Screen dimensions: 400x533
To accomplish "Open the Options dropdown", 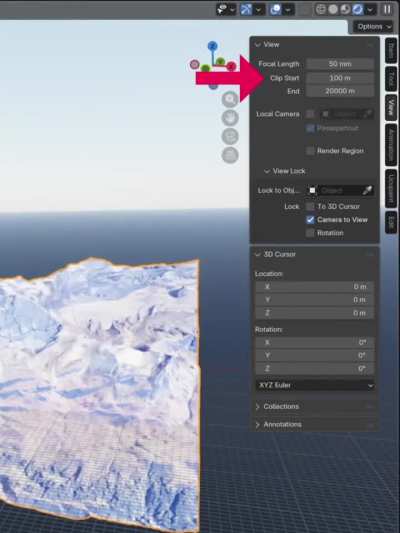I will tap(373, 27).
